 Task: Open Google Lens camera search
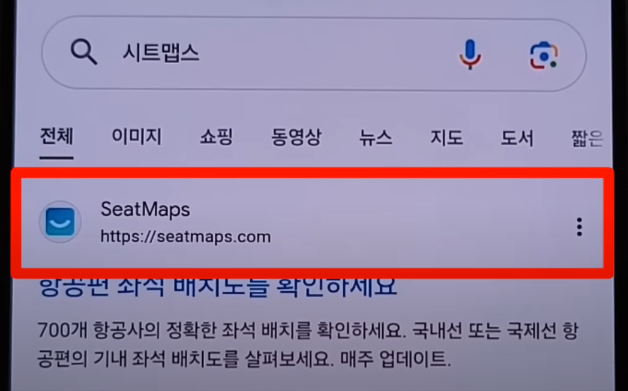click(543, 56)
